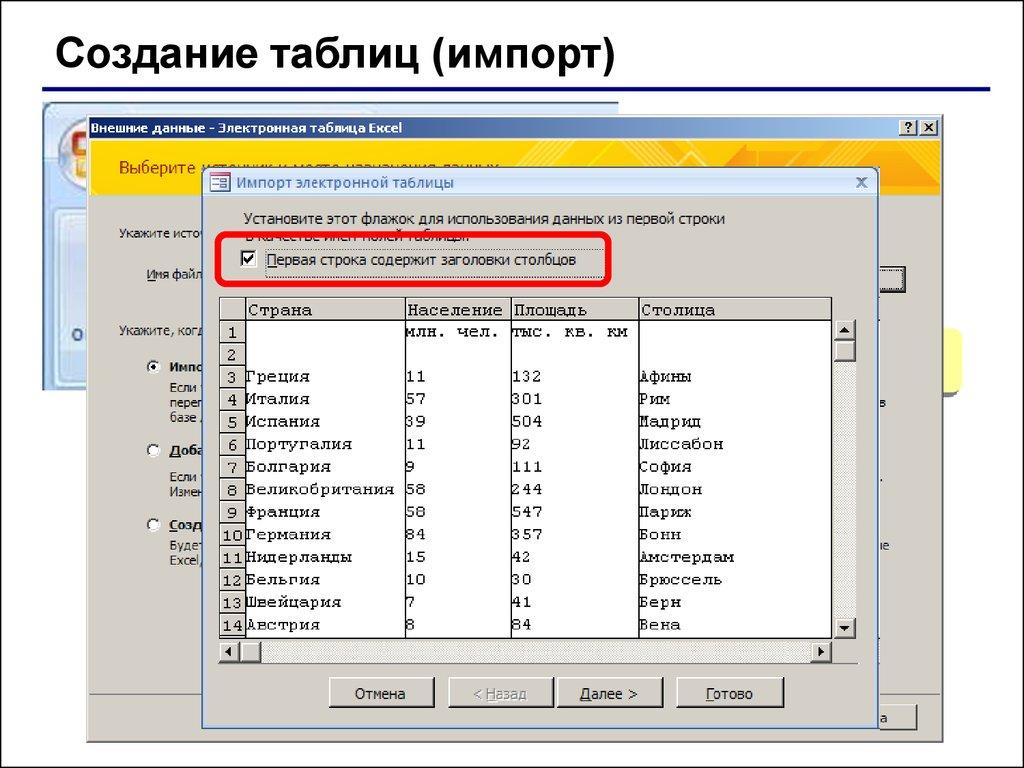Select the Импорт radio button in background window
This screenshot has width=1024, height=768.
point(153,366)
